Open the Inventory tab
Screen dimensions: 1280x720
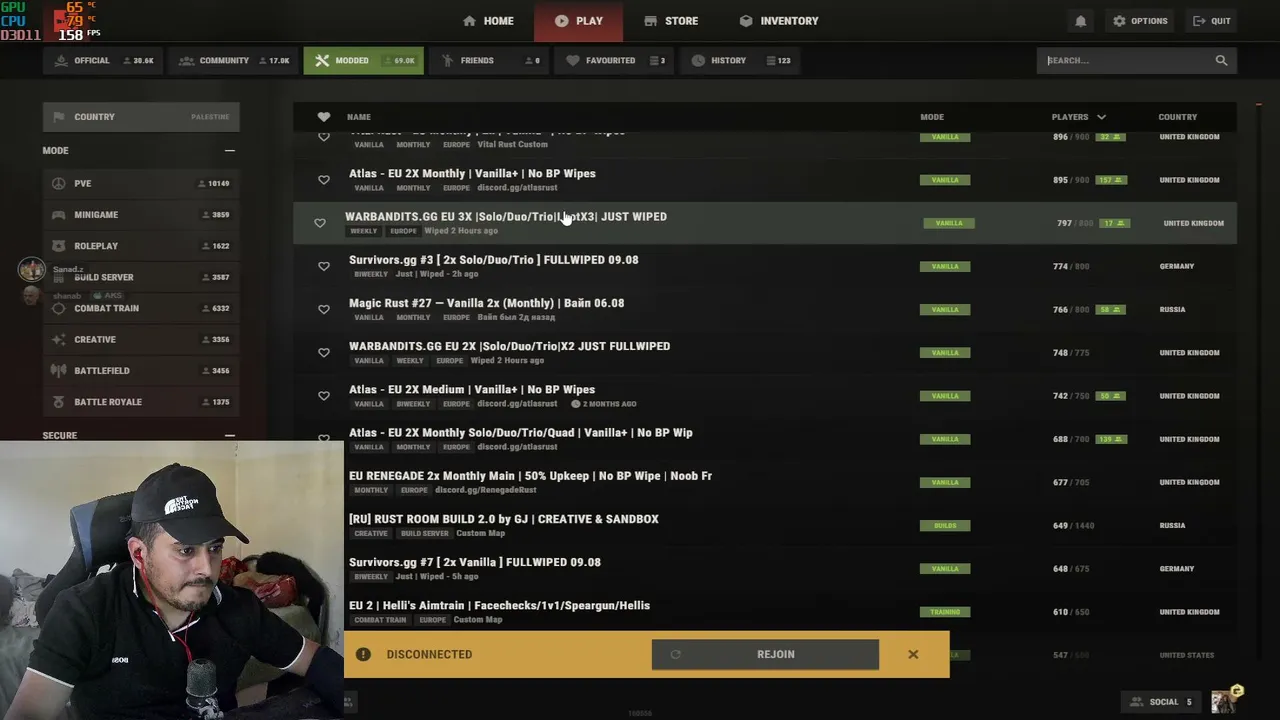click(x=779, y=21)
